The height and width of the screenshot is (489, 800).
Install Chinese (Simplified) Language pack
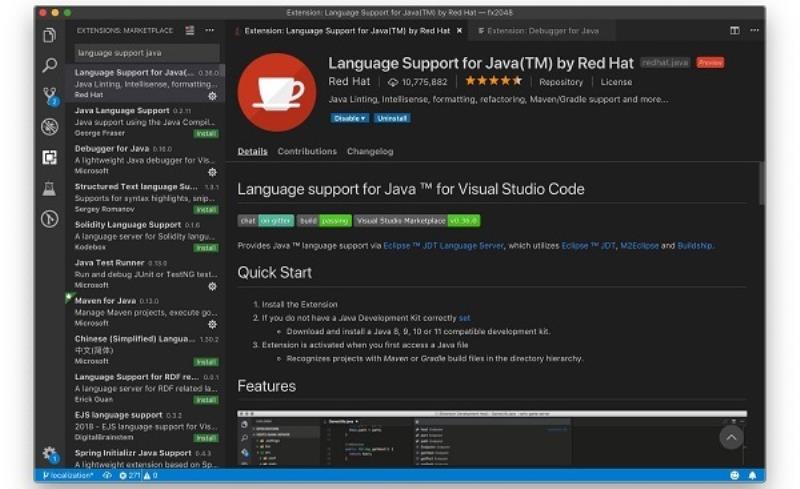(206, 362)
